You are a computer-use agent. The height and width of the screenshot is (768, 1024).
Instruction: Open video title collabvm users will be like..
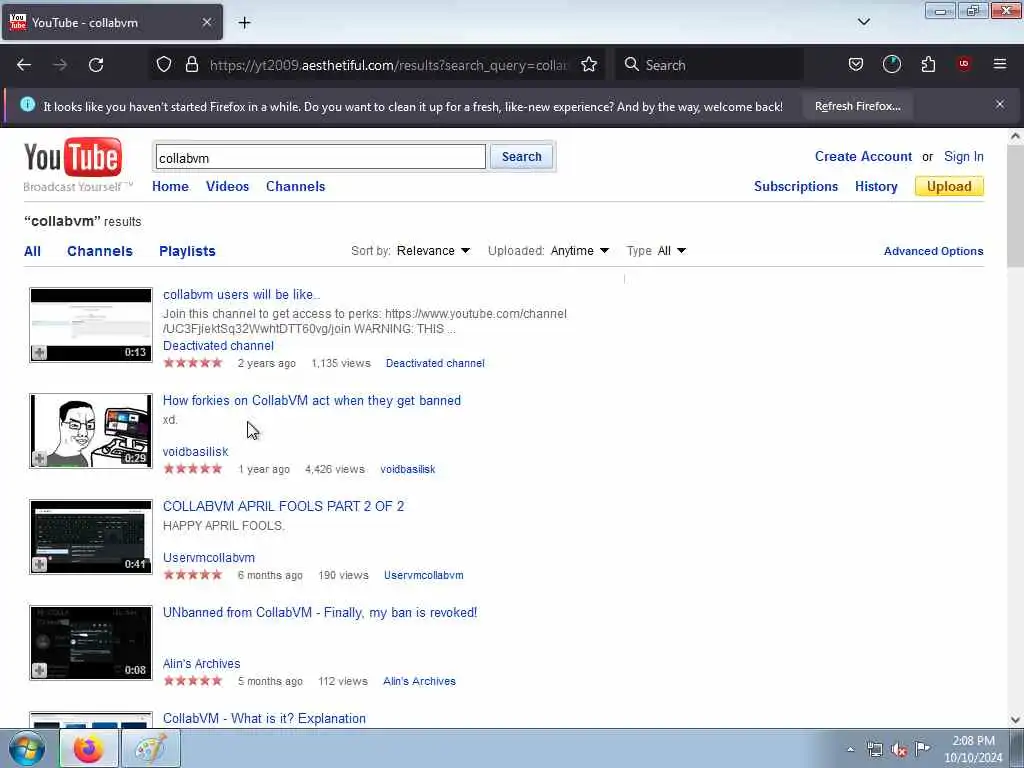(241, 295)
